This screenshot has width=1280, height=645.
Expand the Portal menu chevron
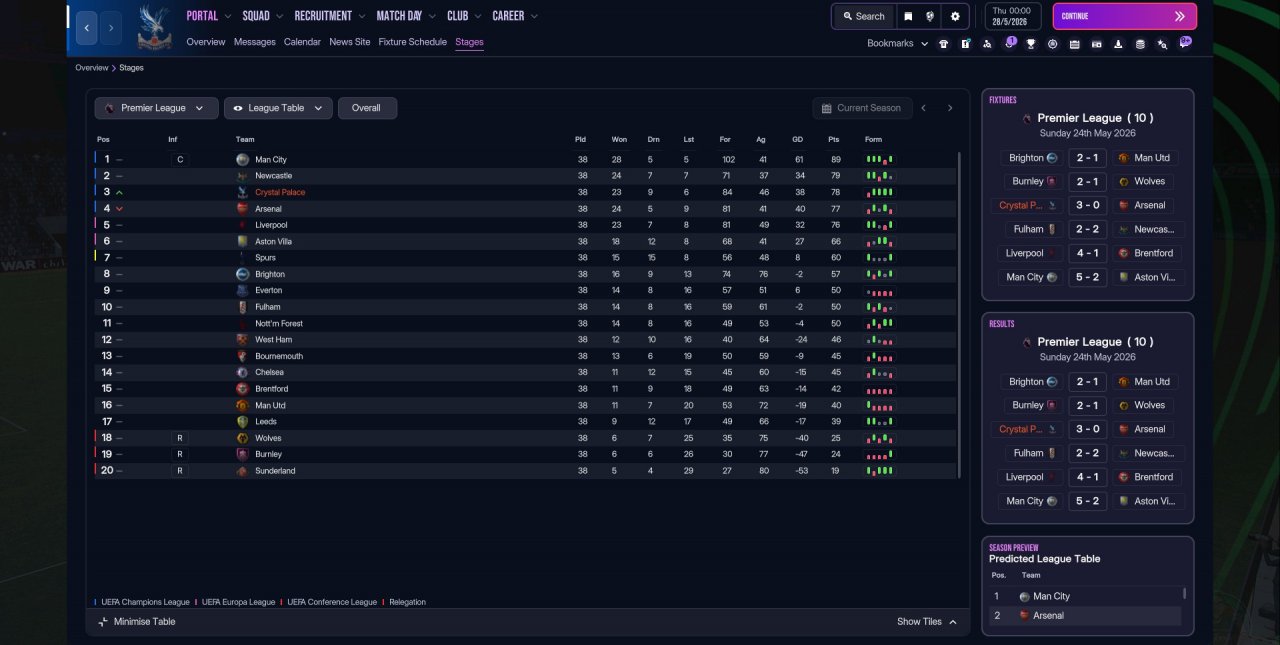point(228,16)
